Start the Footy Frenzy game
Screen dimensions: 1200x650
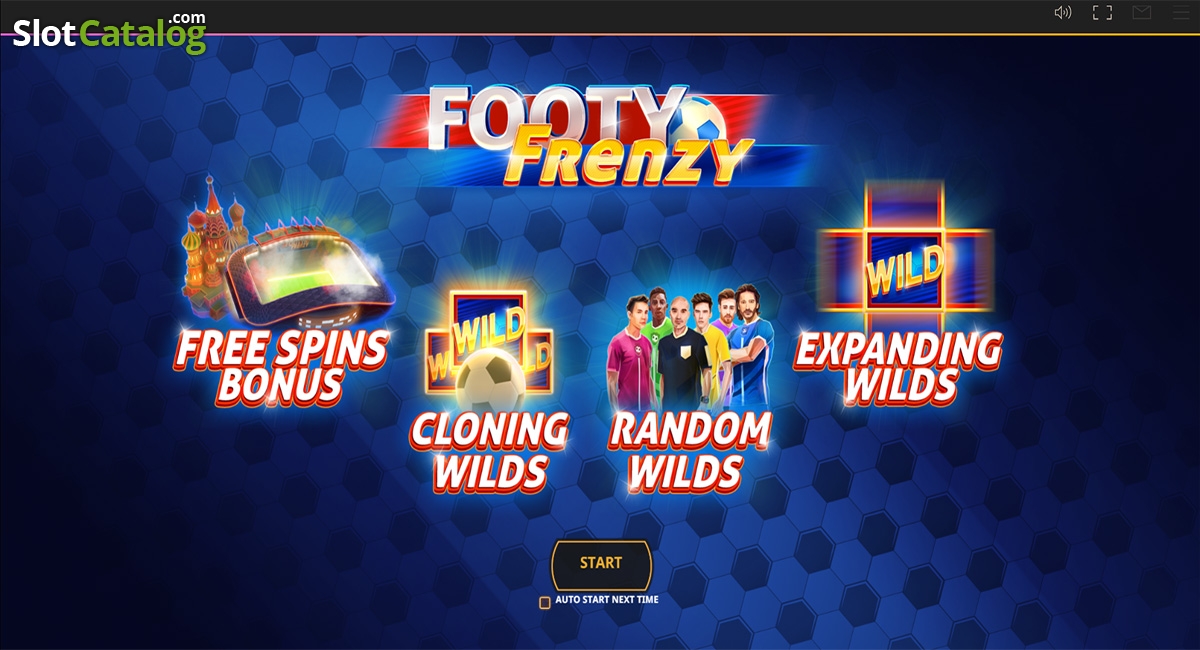(x=601, y=564)
